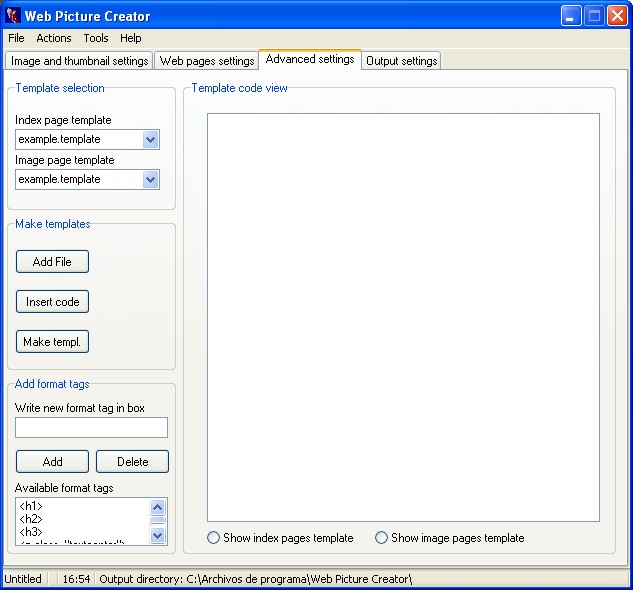Click the 16:54 time in status bar
Image resolution: width=633 pixels, height=590 pixels.
(76, 579)
